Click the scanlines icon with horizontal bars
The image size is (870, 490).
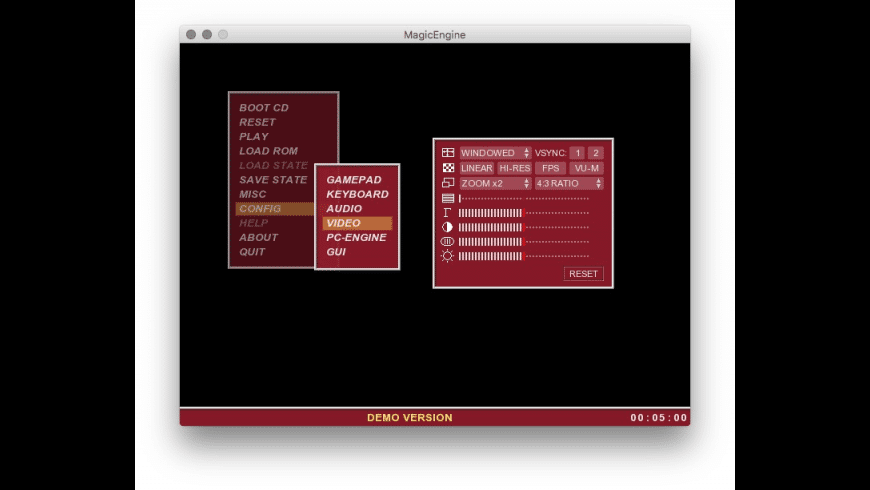tap(448, 198)
